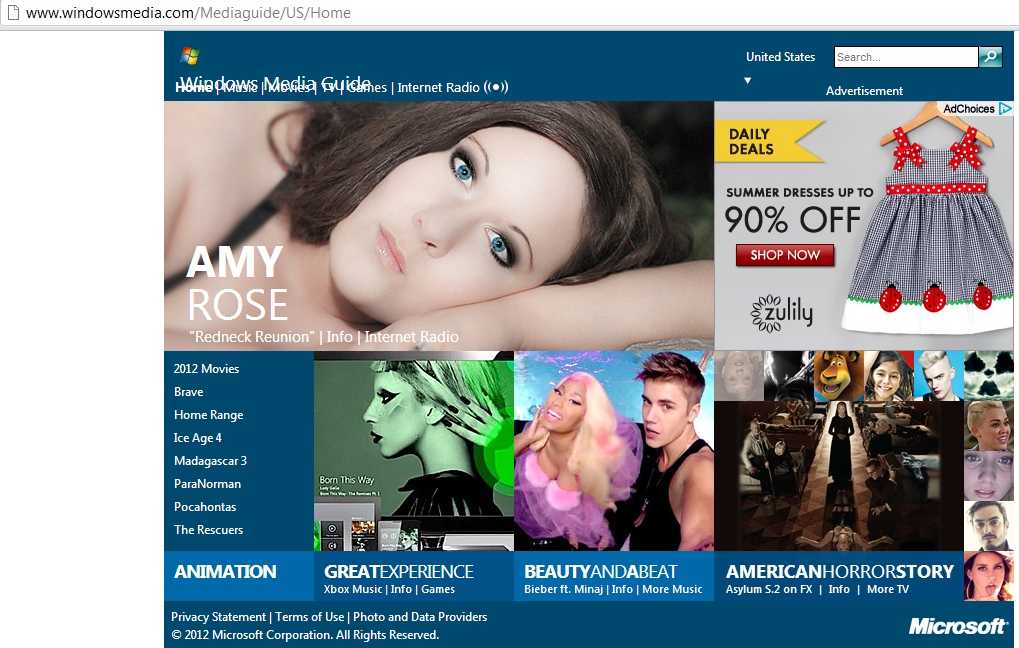Click the Amy Rose featured banner image
1019x648 pixels.
[439, 226]
